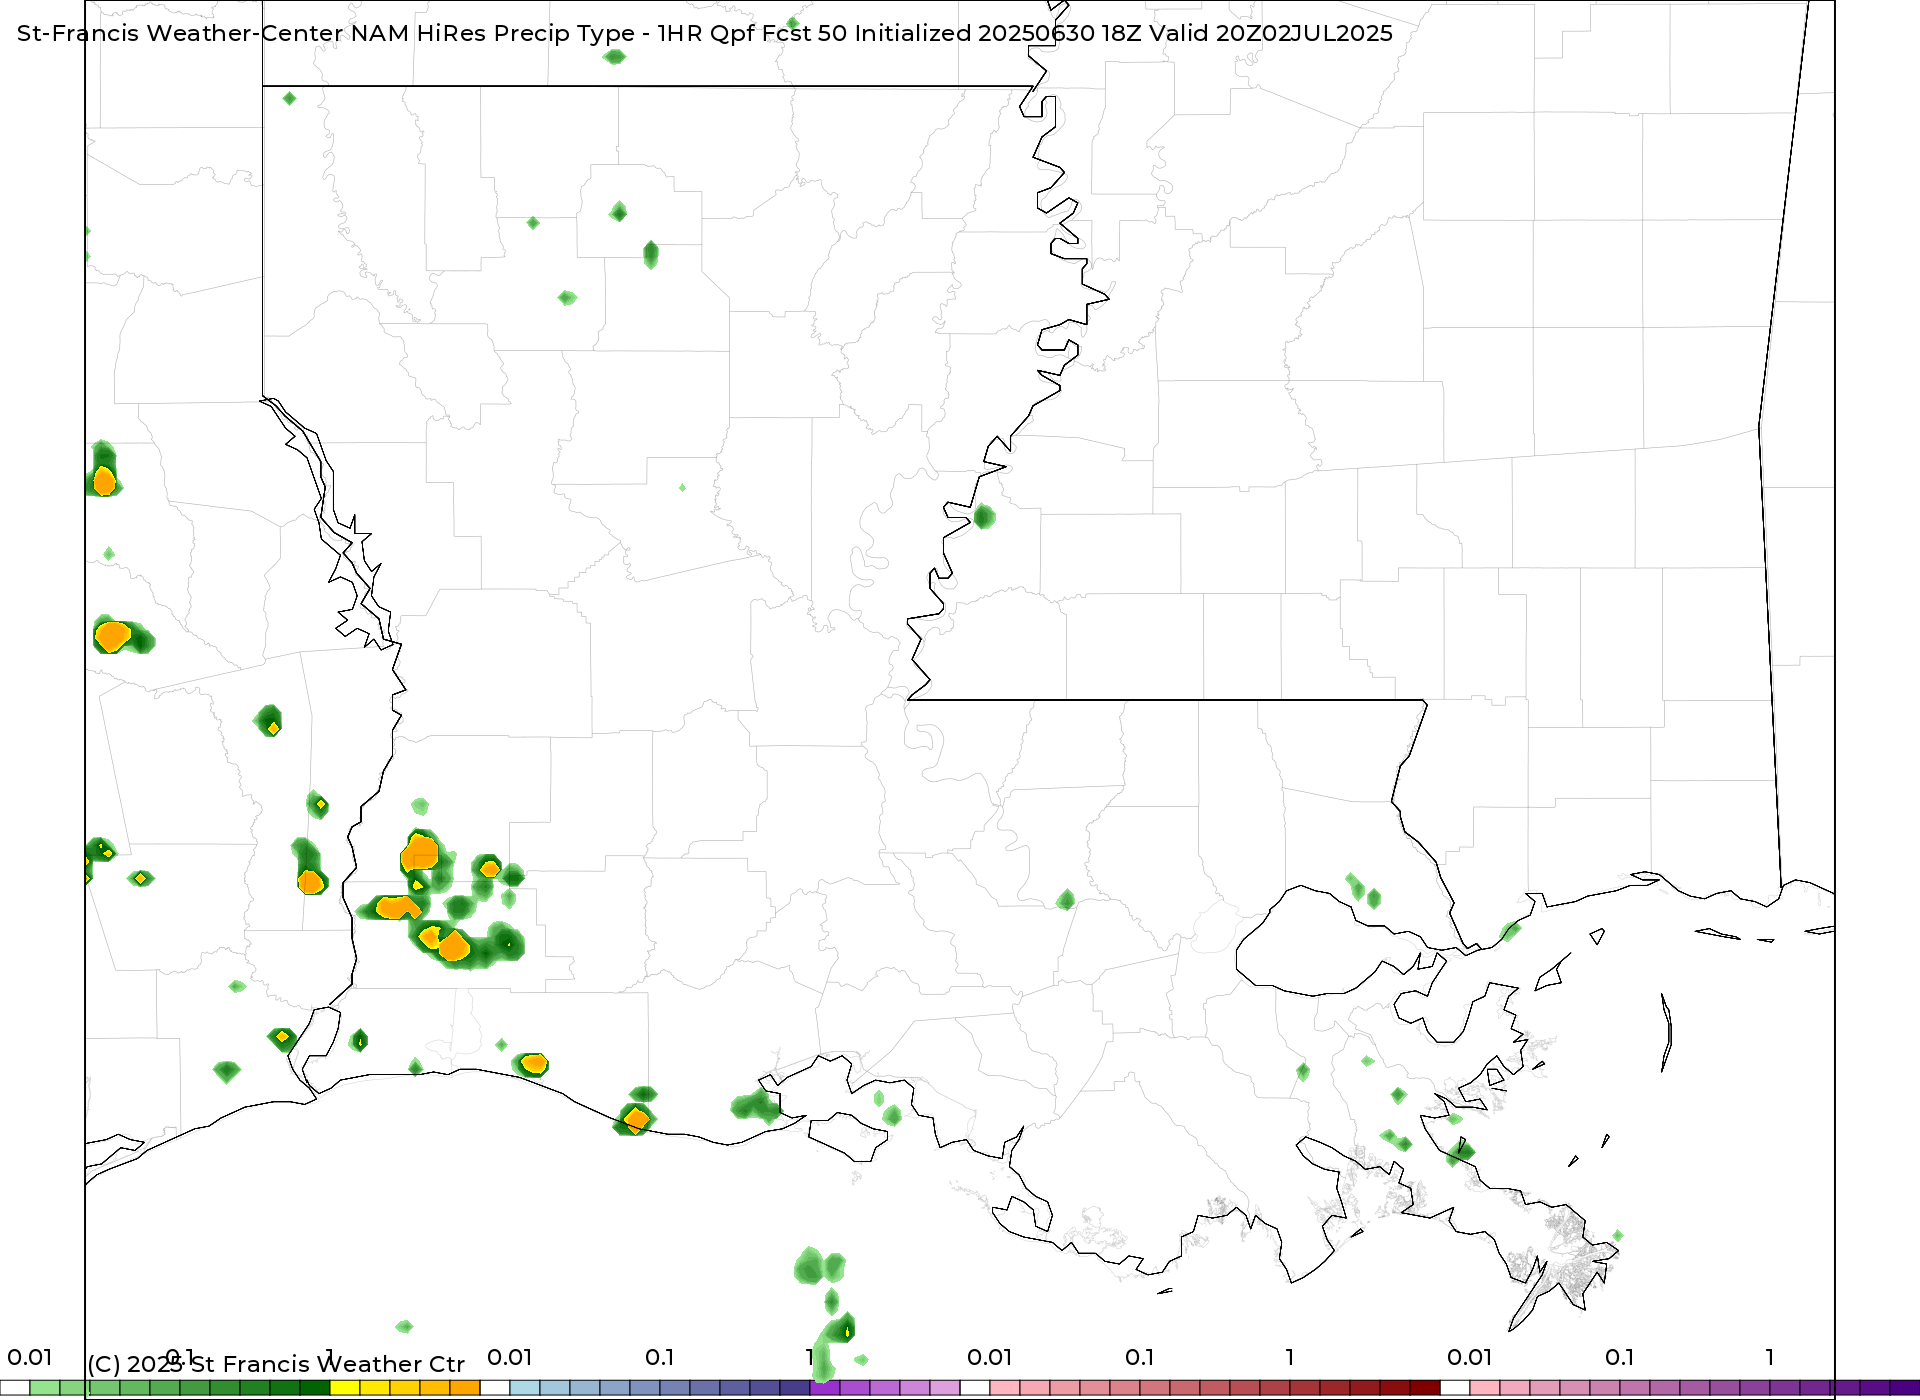Image resolution: width=1920 pixels, height=1400 pixels.
Task: Click the 0.1 label above the blue scale
Action: click(x=659, y=1357)
